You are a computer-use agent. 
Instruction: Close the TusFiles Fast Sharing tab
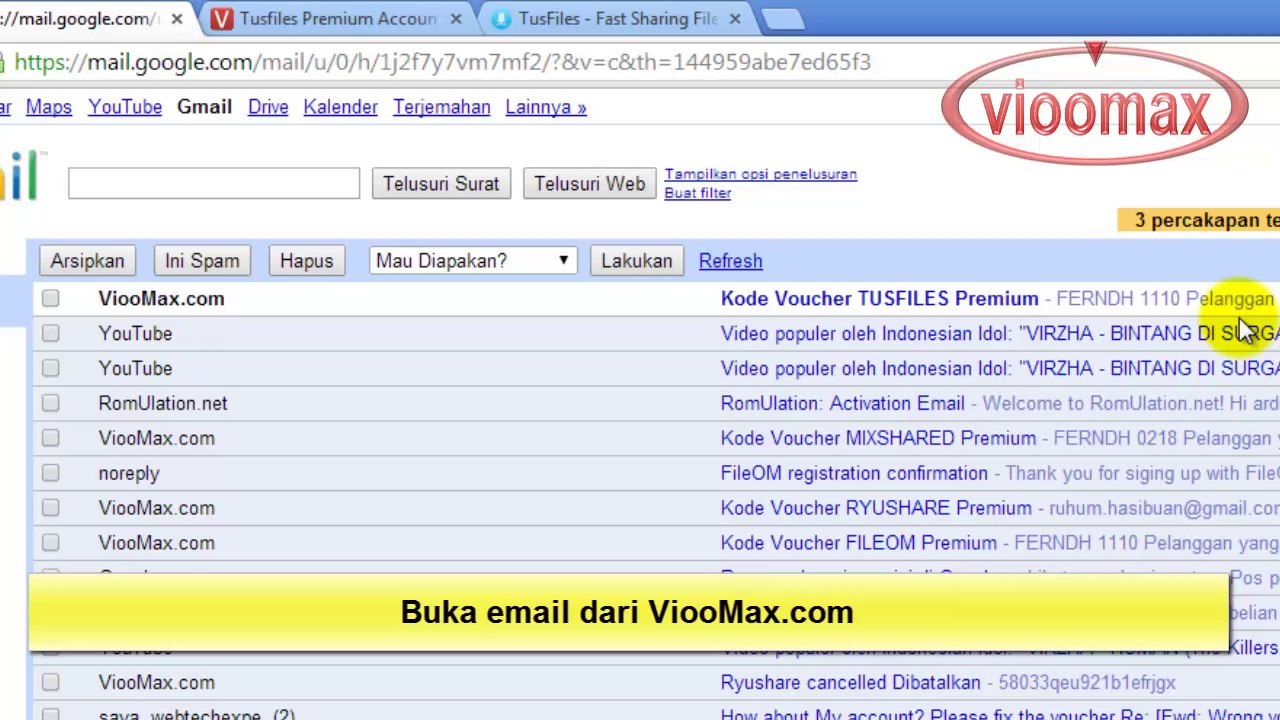click(x=735, y=18)
